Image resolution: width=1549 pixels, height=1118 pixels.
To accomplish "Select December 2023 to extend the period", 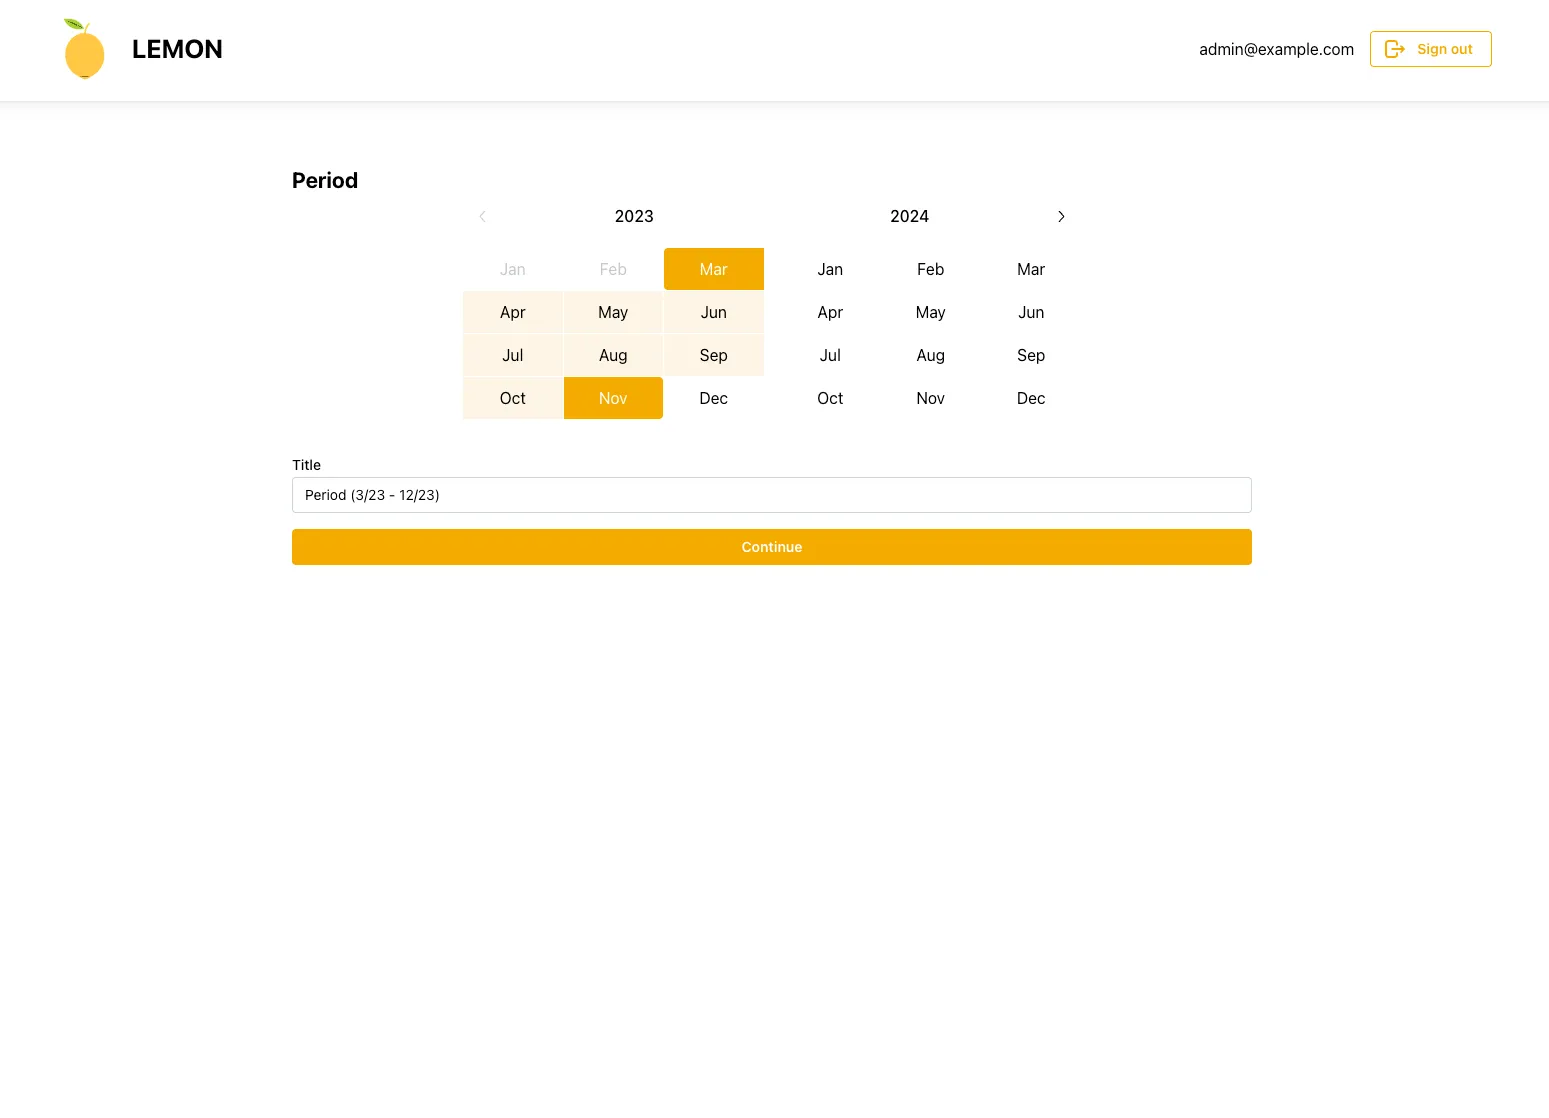I will (x=713, y=397).
